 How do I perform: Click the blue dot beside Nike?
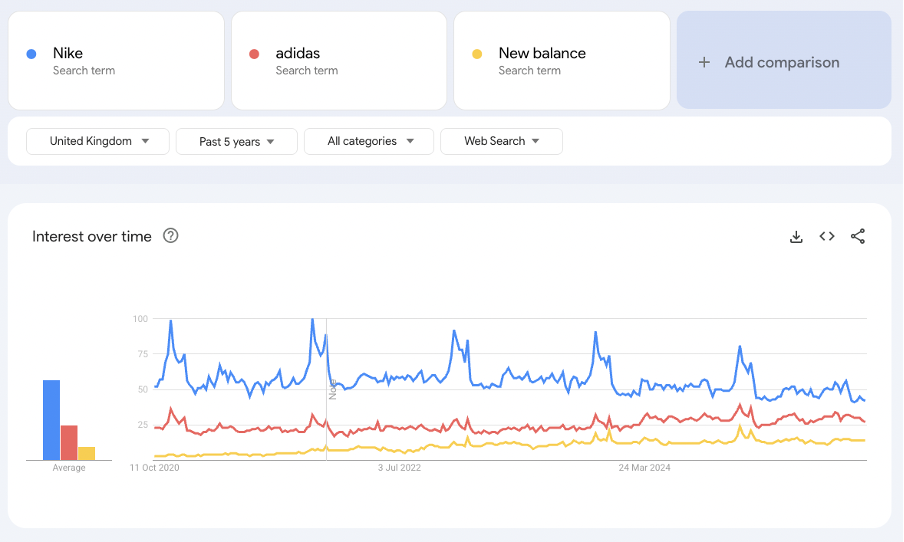(x=31, y=54)
